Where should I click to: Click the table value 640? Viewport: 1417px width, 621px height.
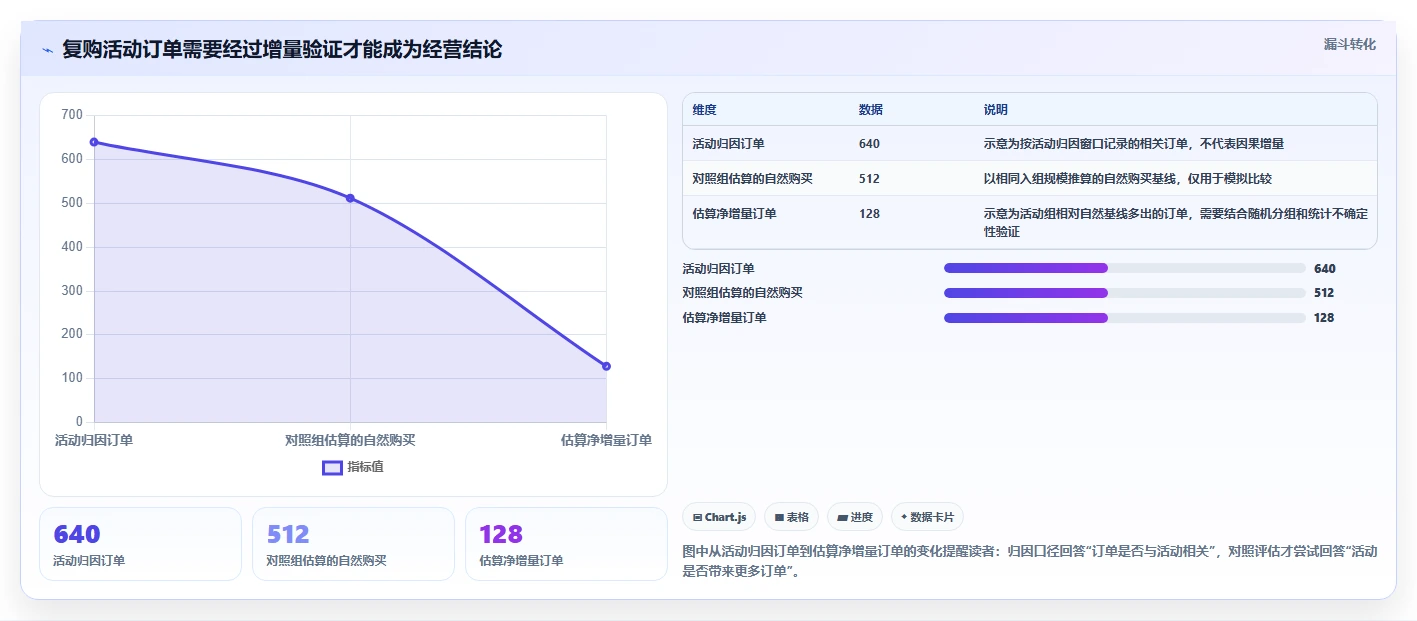pos(869,144)
